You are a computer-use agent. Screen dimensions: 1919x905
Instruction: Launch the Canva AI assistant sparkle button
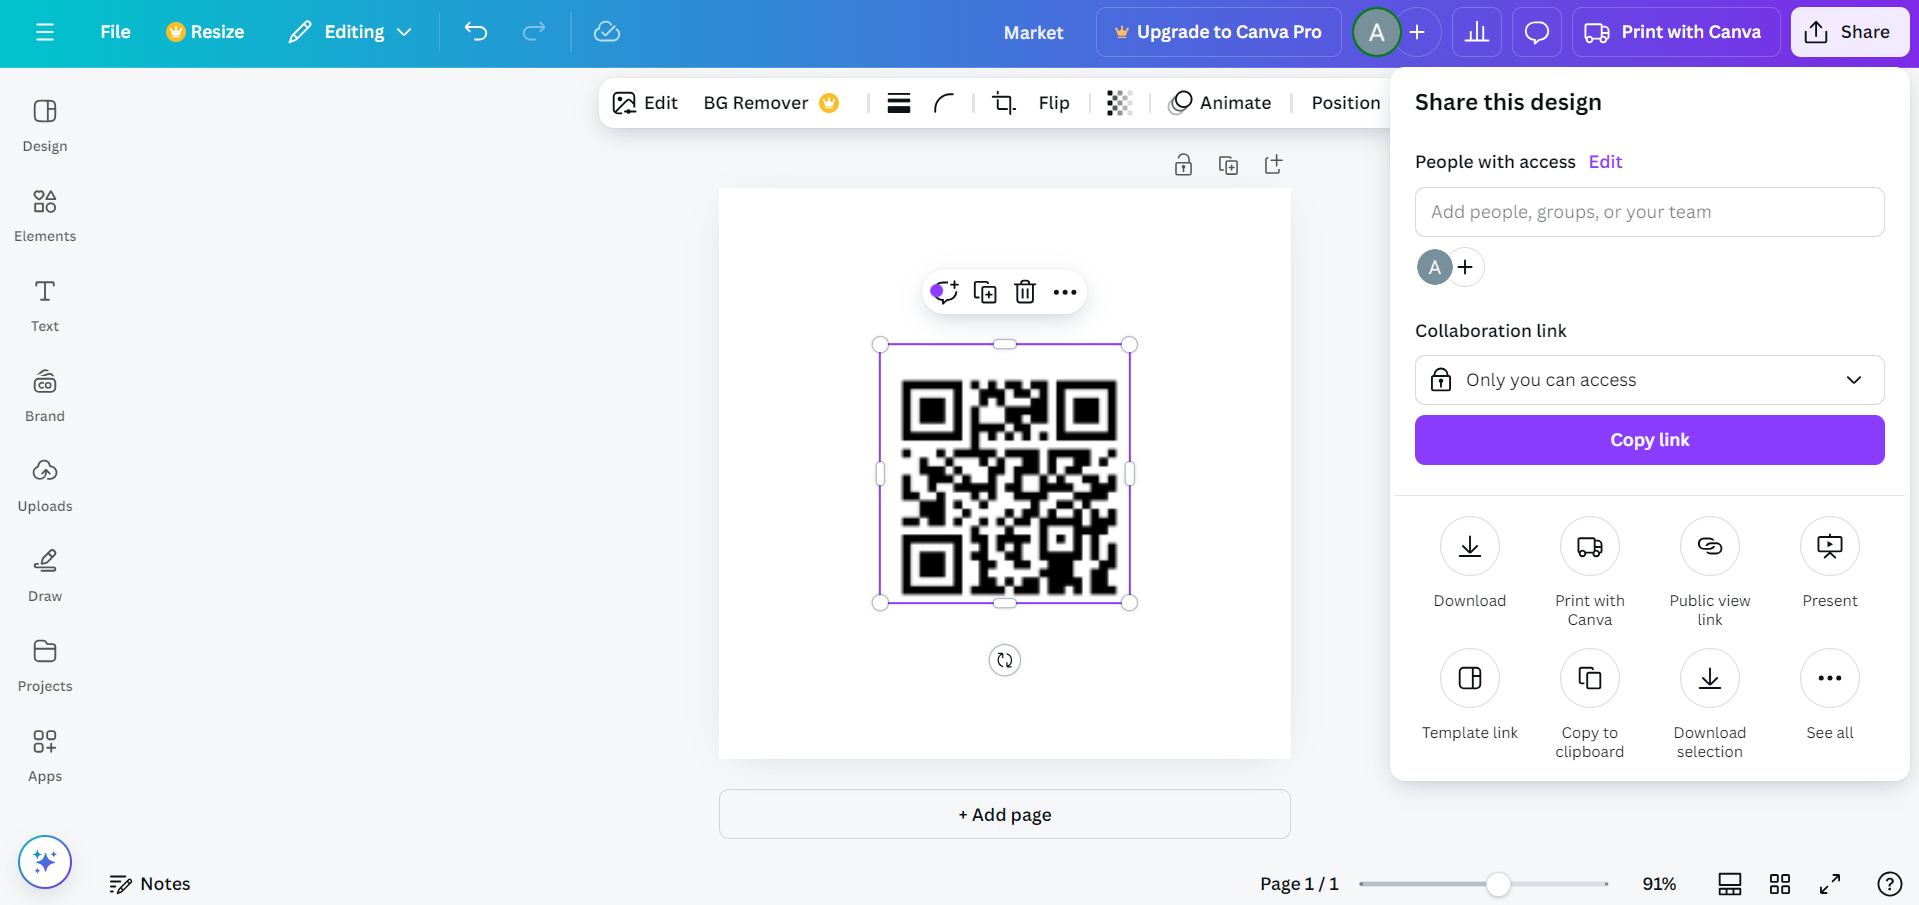point(45,861)
